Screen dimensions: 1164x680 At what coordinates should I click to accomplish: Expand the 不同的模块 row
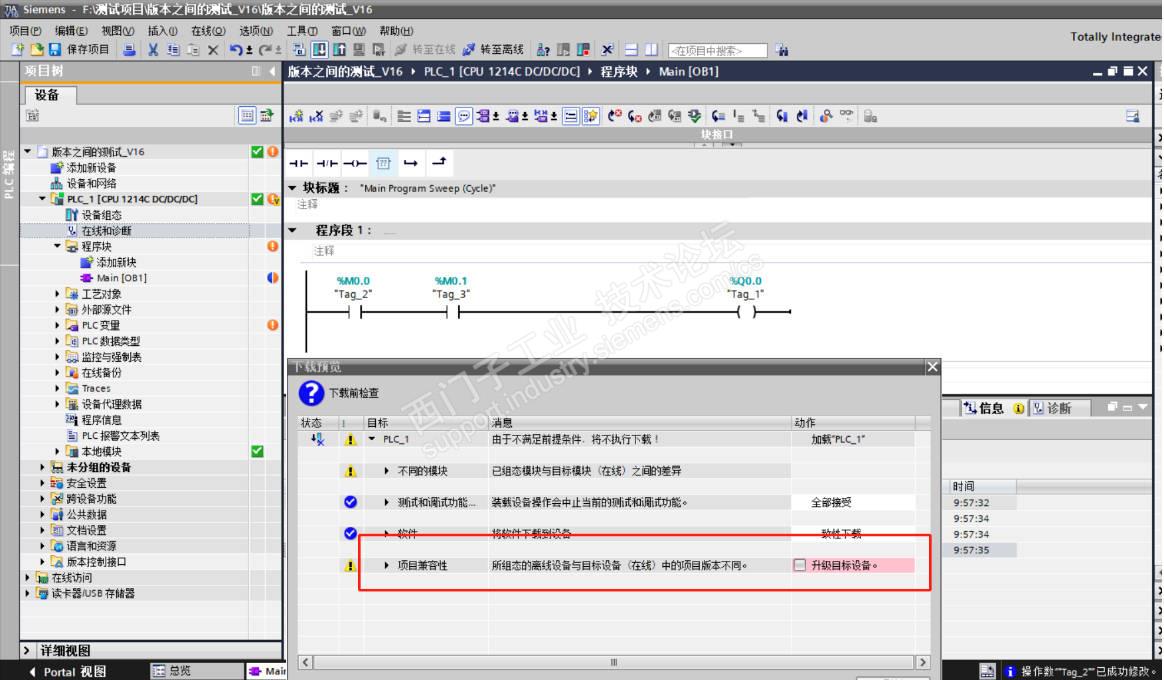pyautogui.click(x=386, y=471)
